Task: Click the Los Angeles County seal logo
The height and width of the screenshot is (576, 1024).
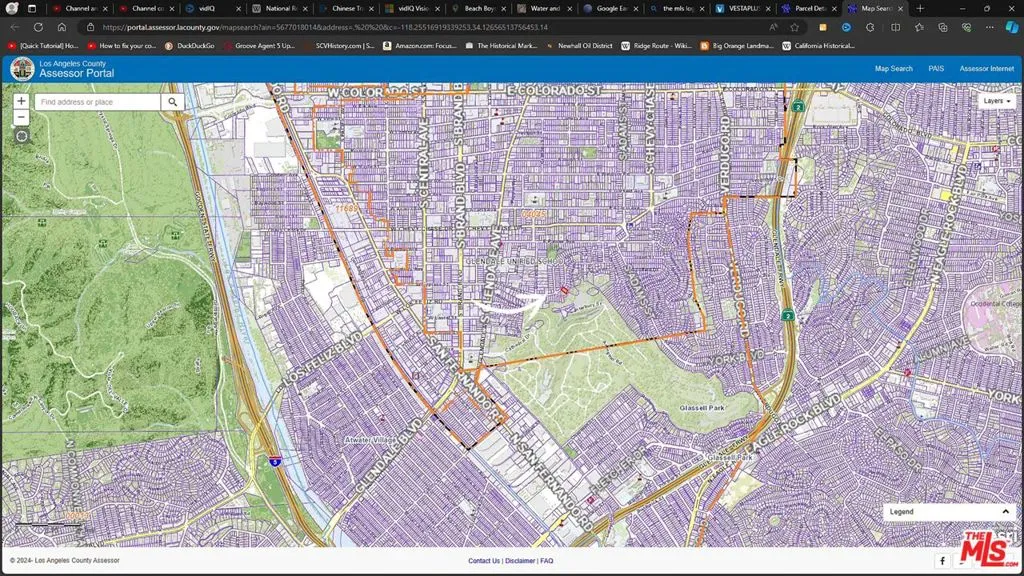Action: 22,69
